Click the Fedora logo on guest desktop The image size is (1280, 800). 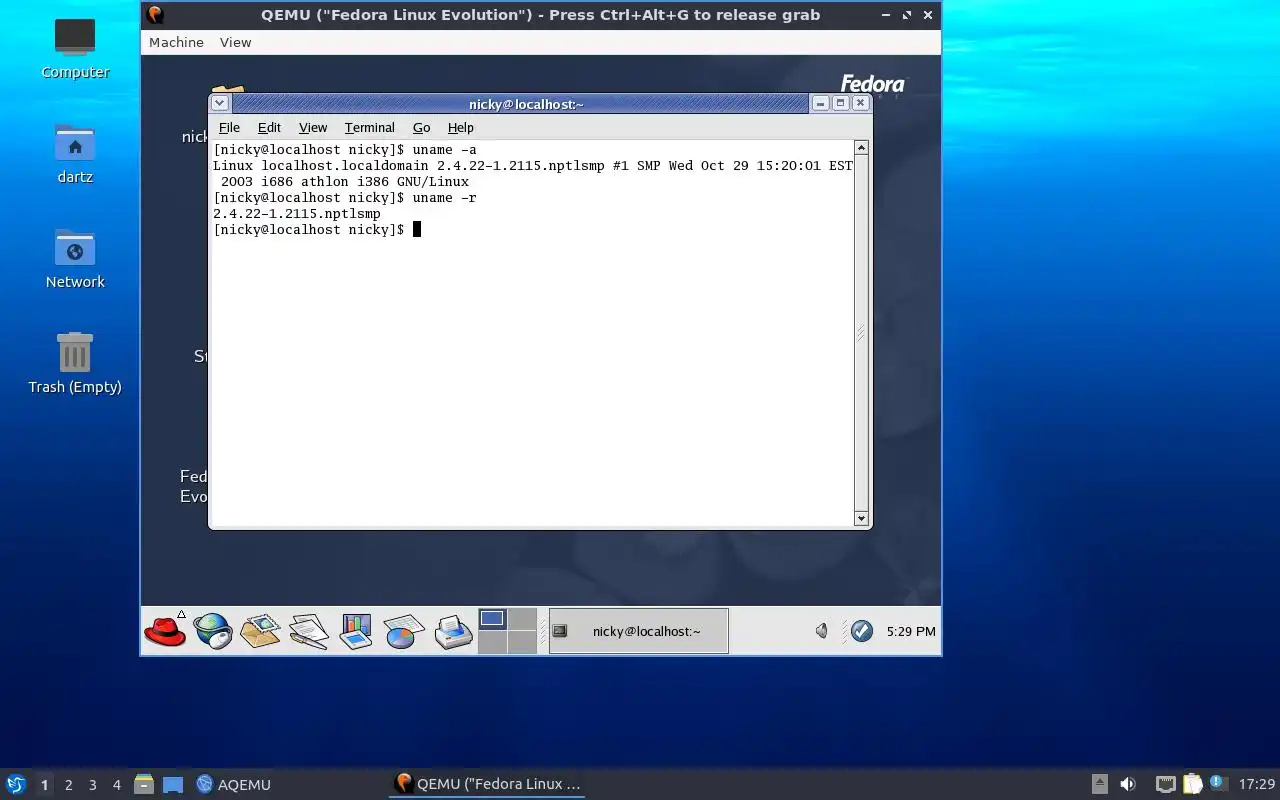(872, 85)
